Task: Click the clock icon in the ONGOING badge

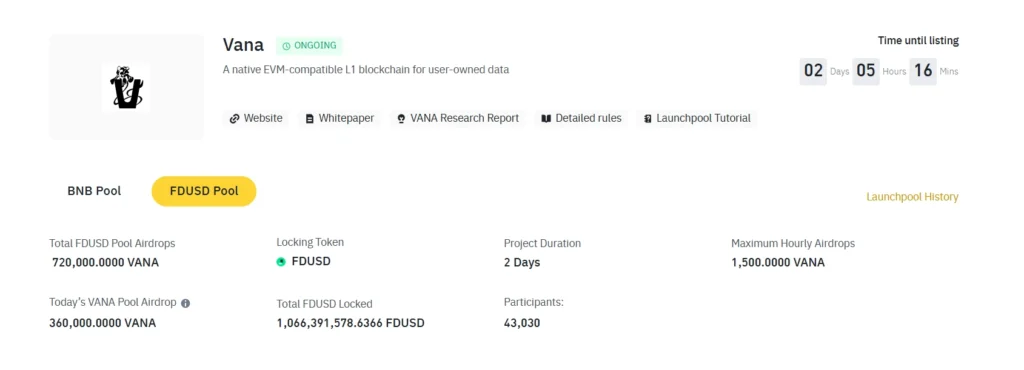Action: (x=286, y=46)
